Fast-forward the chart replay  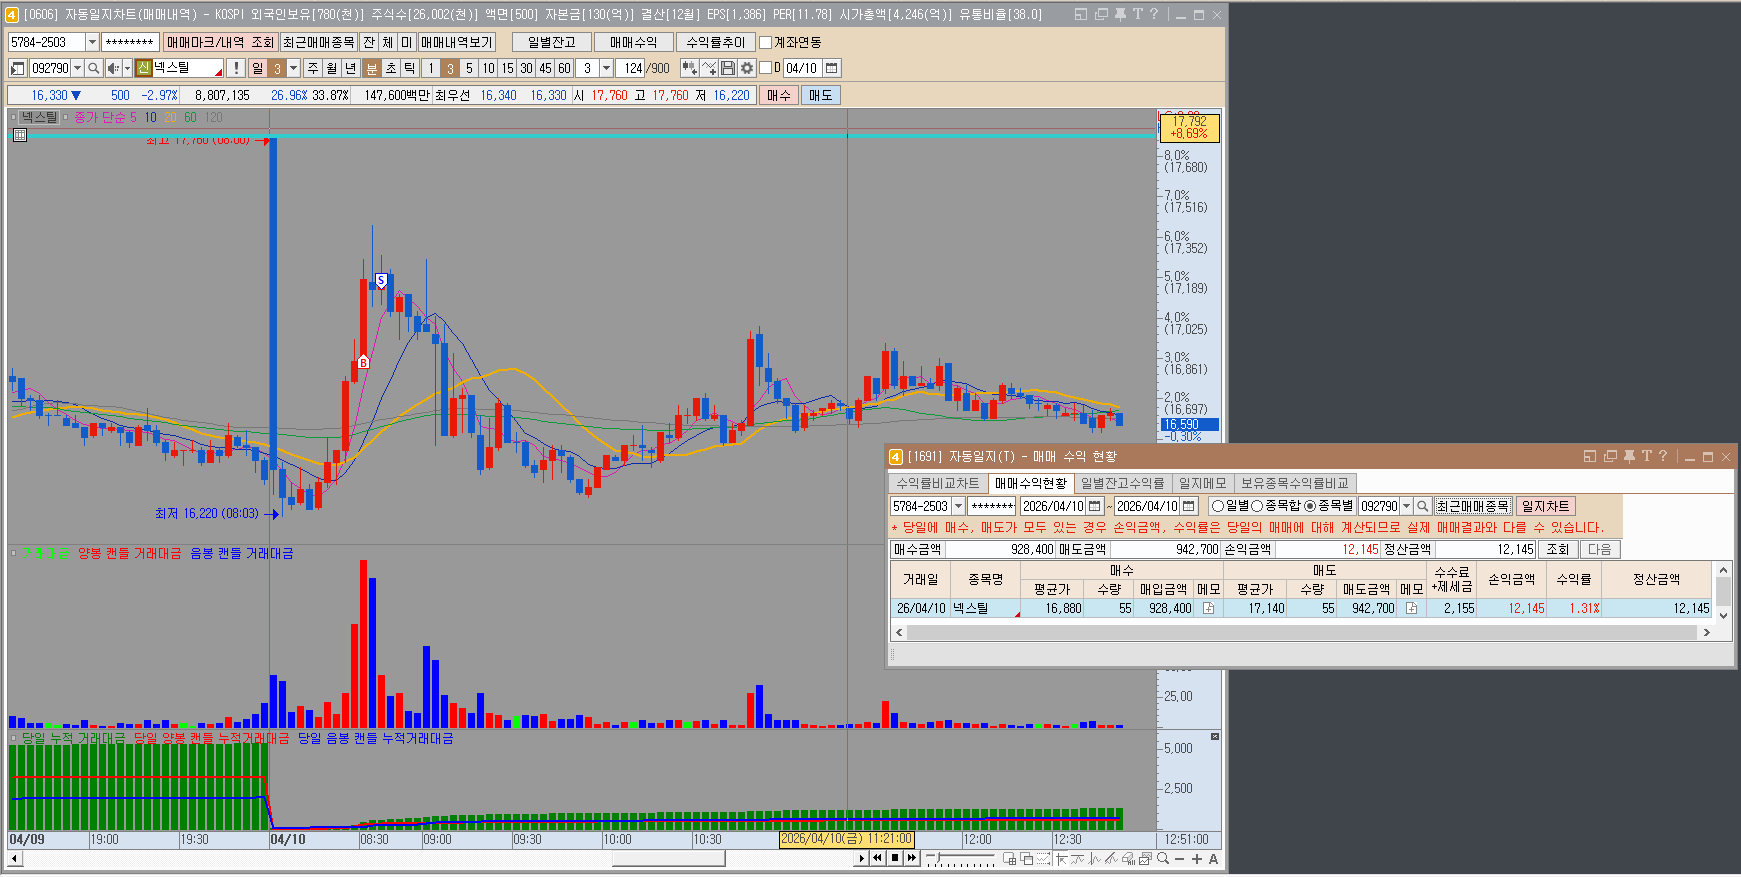click(912, 858)
